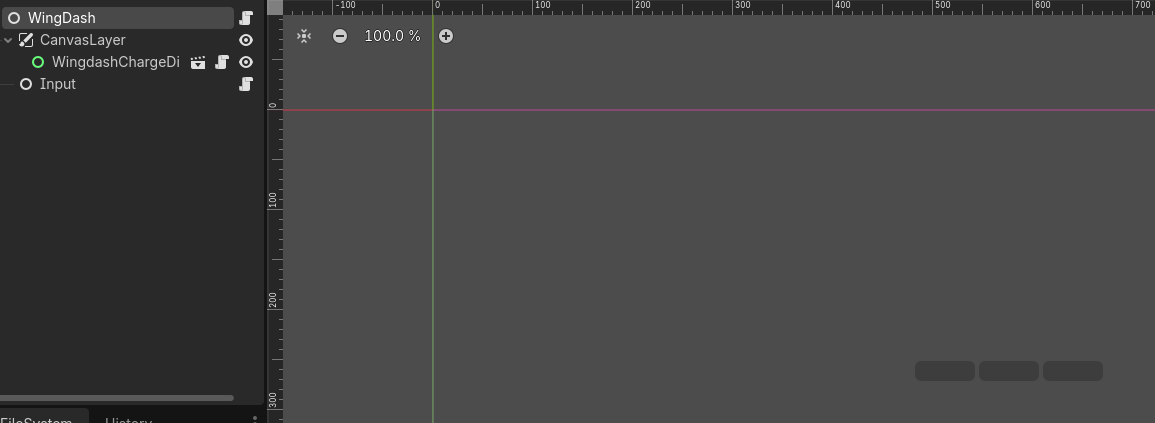Screen dimensions: 1155x423
Task: Open WingdashChargeDi scene in editor icon
Action: [x=197, y=63]
